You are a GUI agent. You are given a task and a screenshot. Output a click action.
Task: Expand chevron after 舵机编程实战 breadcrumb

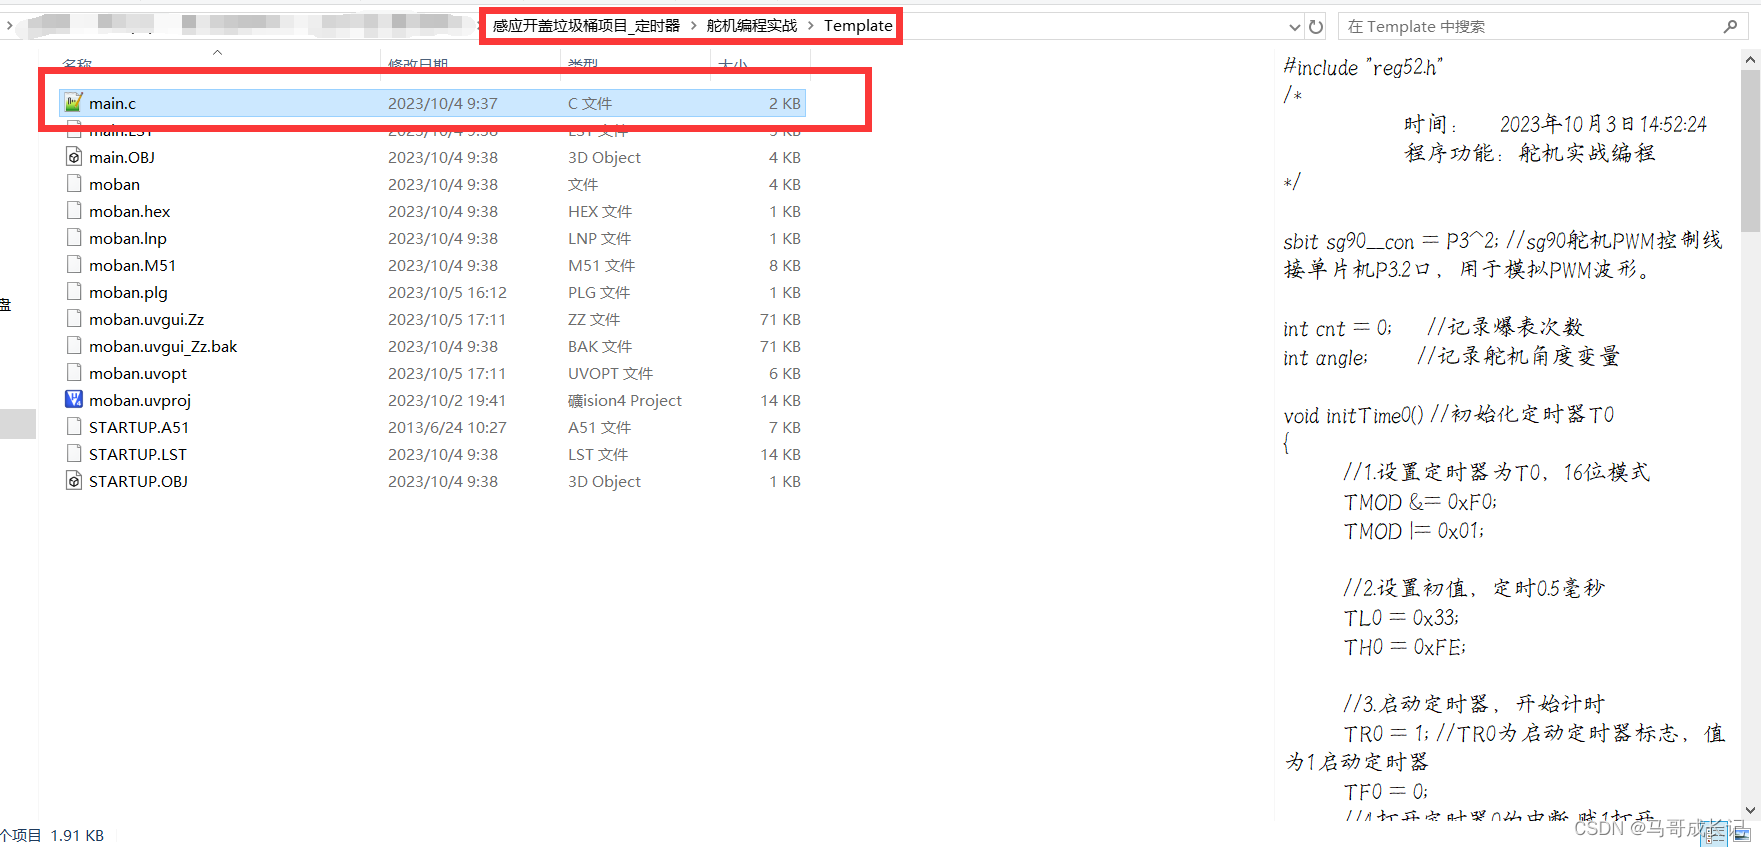[x=811, y=26]
